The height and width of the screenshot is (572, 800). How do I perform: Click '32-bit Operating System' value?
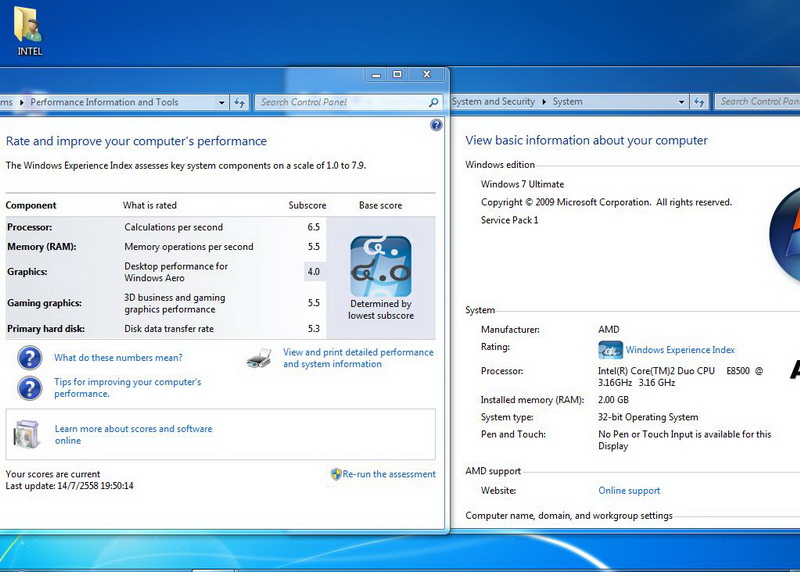click(648, 417)
